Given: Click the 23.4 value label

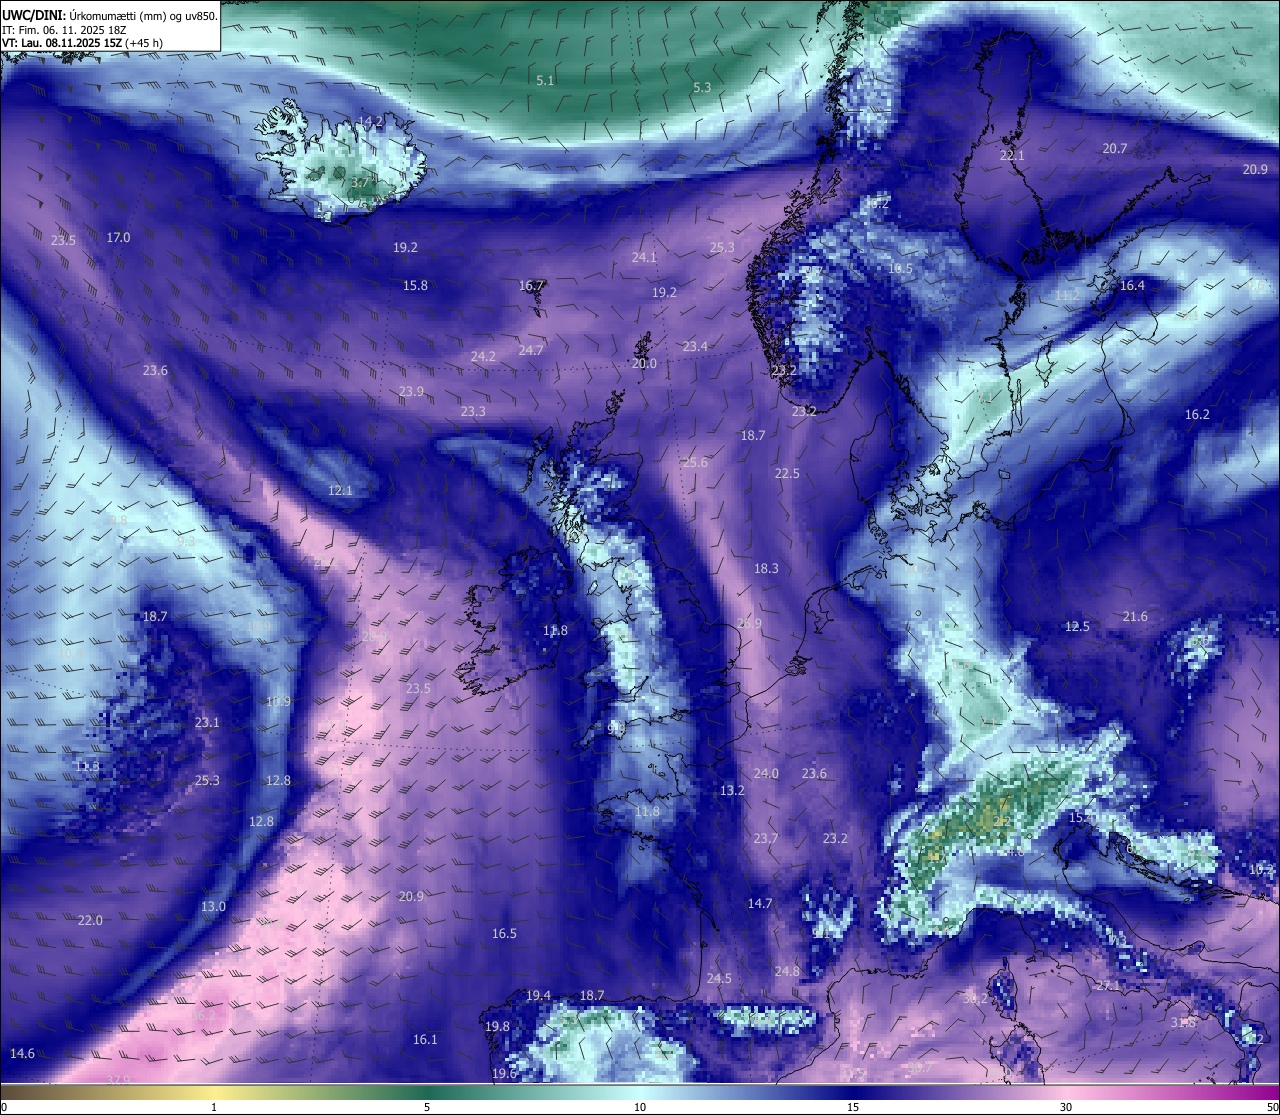Looking at the screenshot, I should coord(695,347).
